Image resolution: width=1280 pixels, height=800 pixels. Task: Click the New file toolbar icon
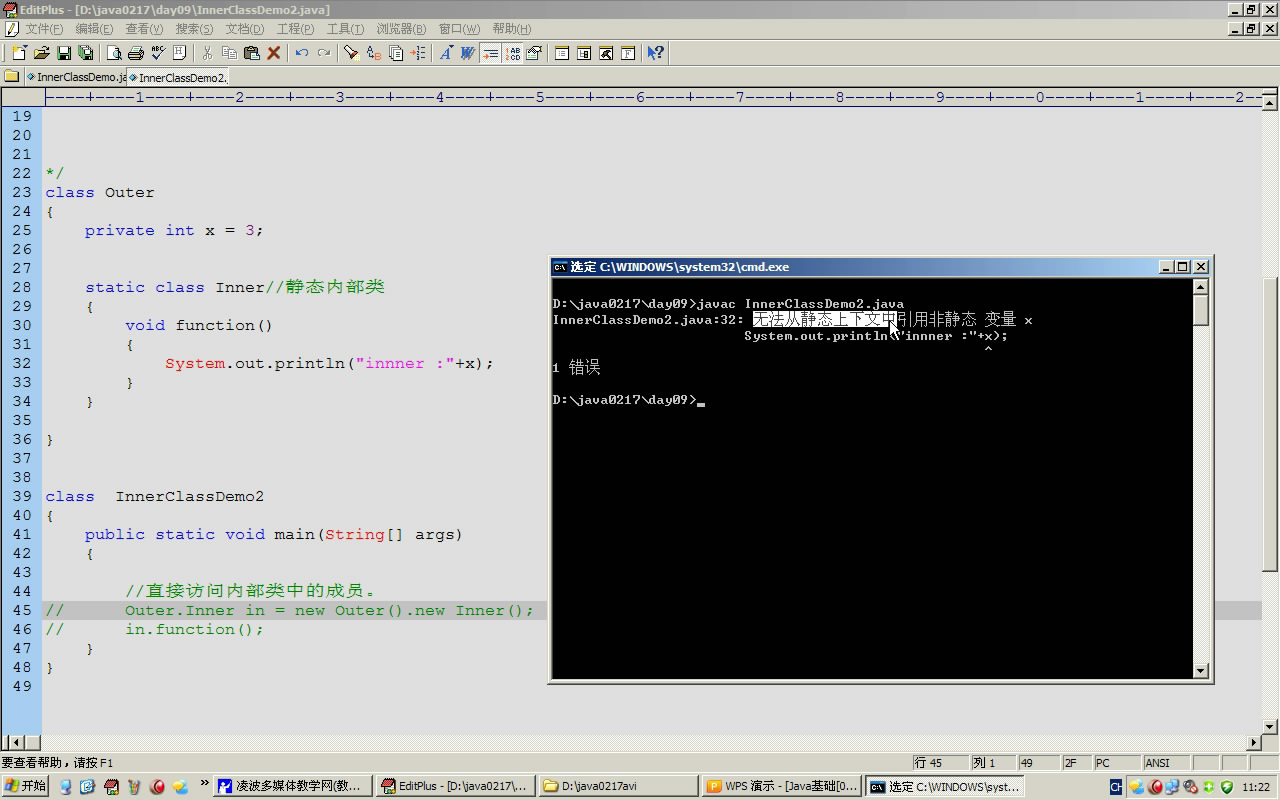[x=19, y=53]
